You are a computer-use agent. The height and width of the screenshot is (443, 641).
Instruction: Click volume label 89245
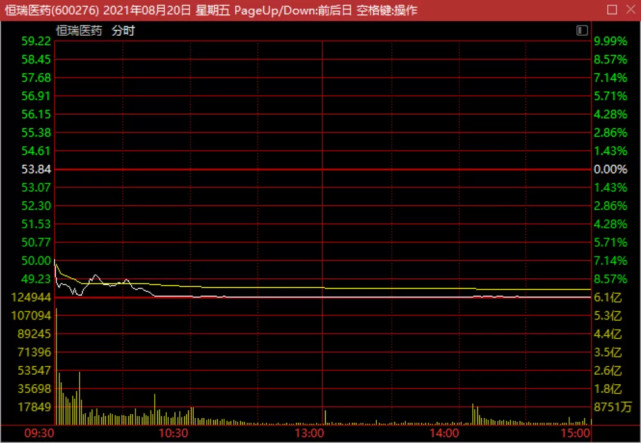pos(34,334)
